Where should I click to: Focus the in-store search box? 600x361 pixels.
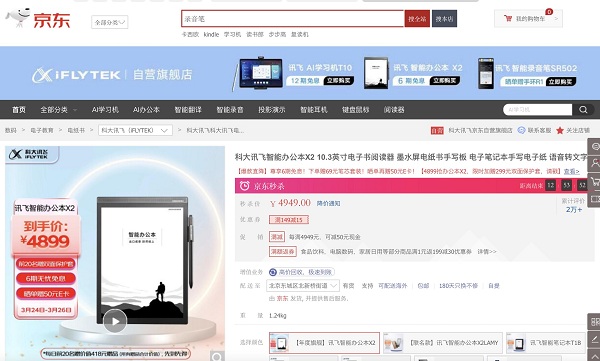(x=538, y=109)
